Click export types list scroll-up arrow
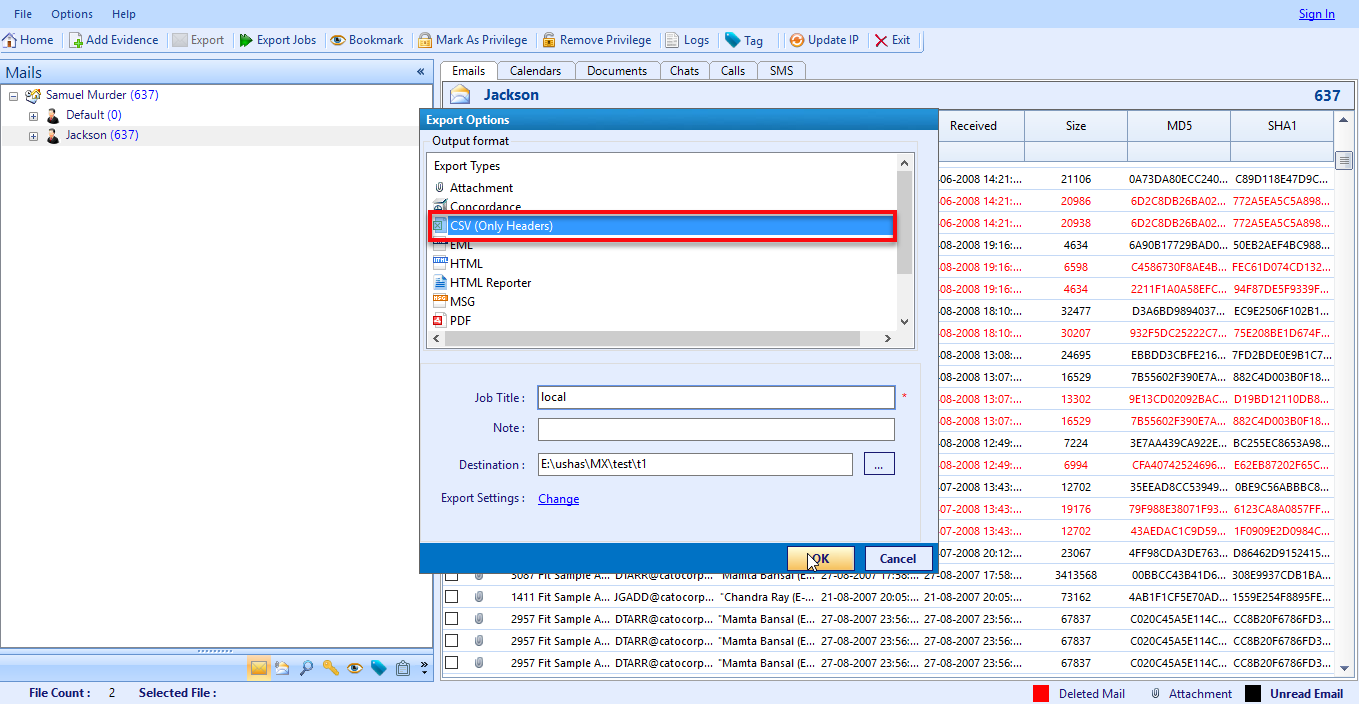The width and height of the screenshot is (1359, 704). click(x=905, y=163)
